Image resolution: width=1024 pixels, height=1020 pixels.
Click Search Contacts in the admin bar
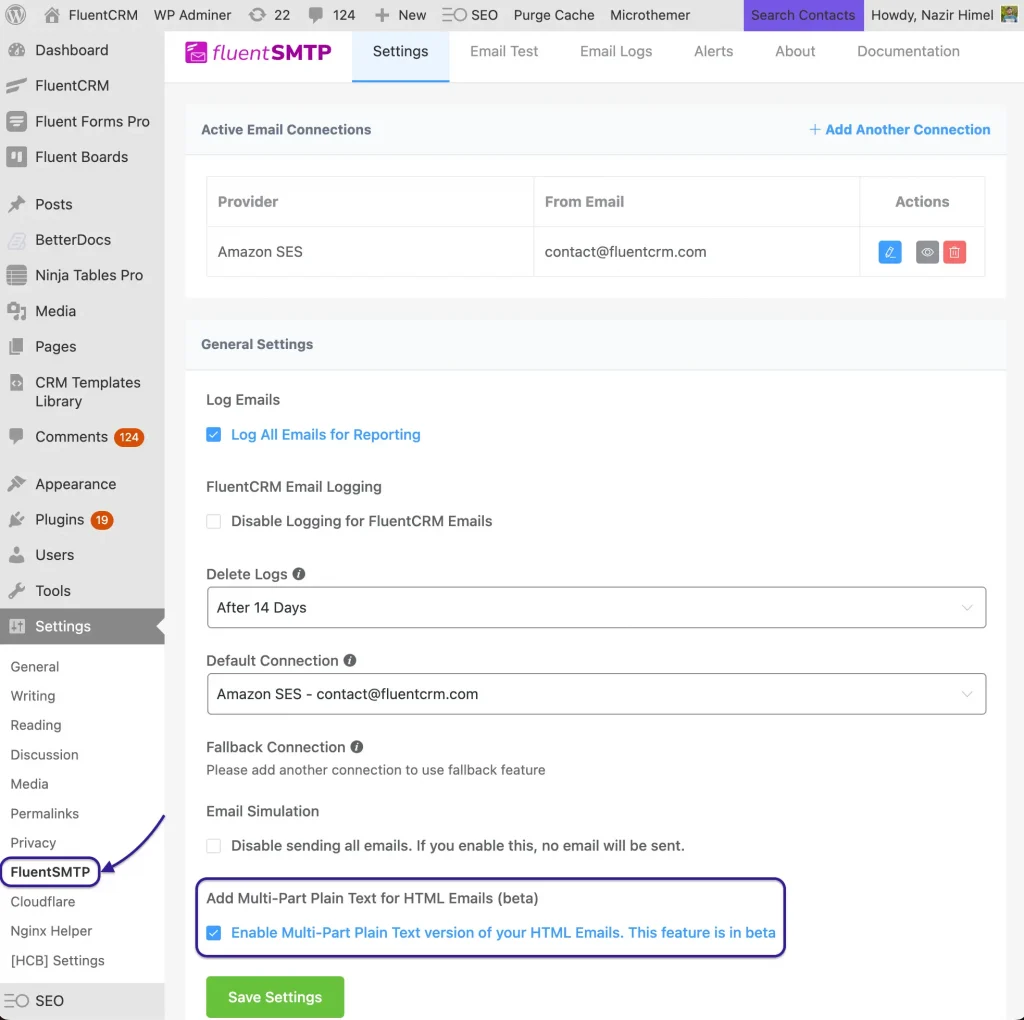click(803, 15)
